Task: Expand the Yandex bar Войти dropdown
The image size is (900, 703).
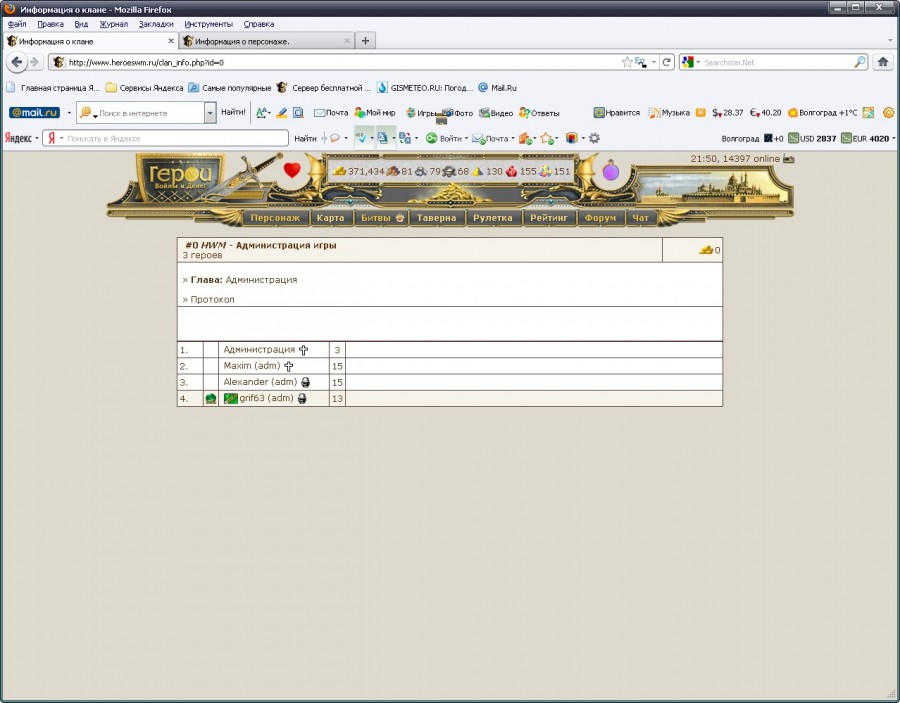Action: pyautogui.click(x=466, y=139)
